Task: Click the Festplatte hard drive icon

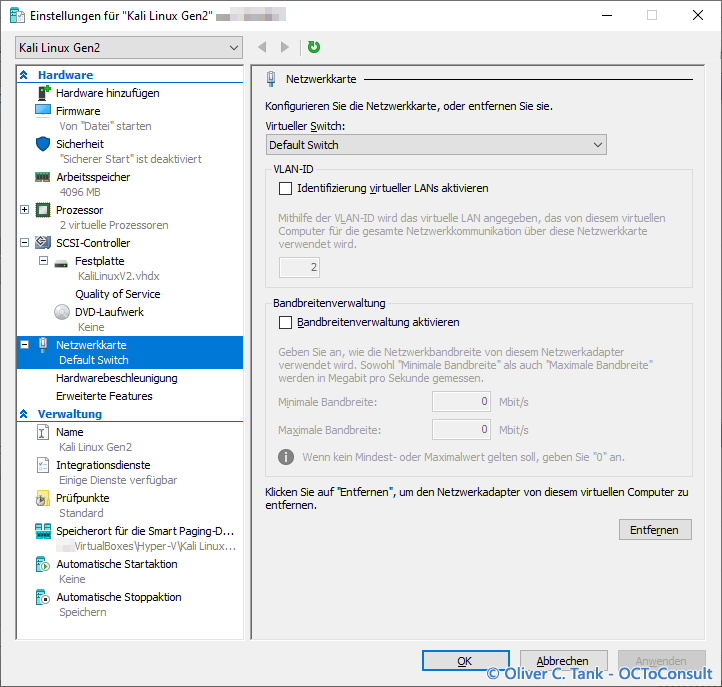Action: [x=61, y=263]
